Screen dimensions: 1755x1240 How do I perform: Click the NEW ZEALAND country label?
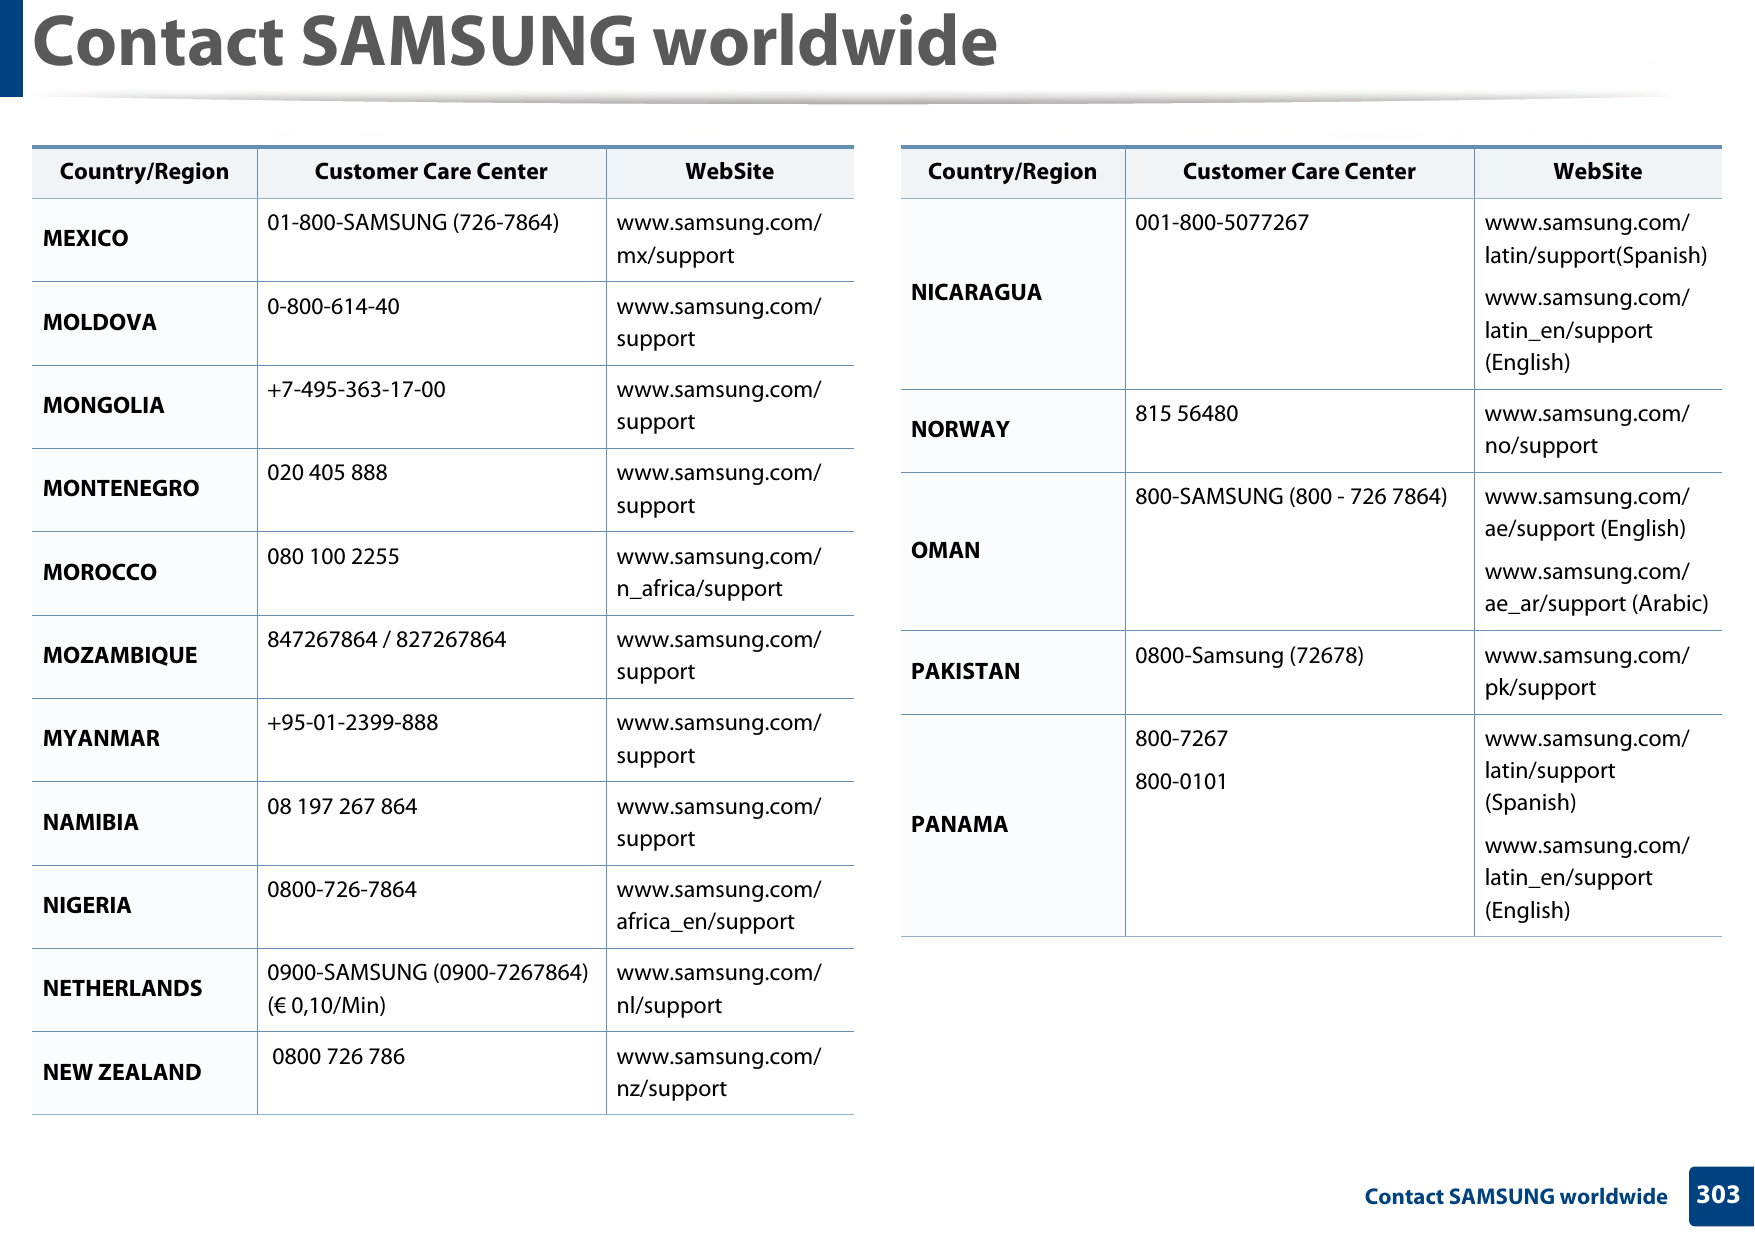click(x=122, y=1070)
